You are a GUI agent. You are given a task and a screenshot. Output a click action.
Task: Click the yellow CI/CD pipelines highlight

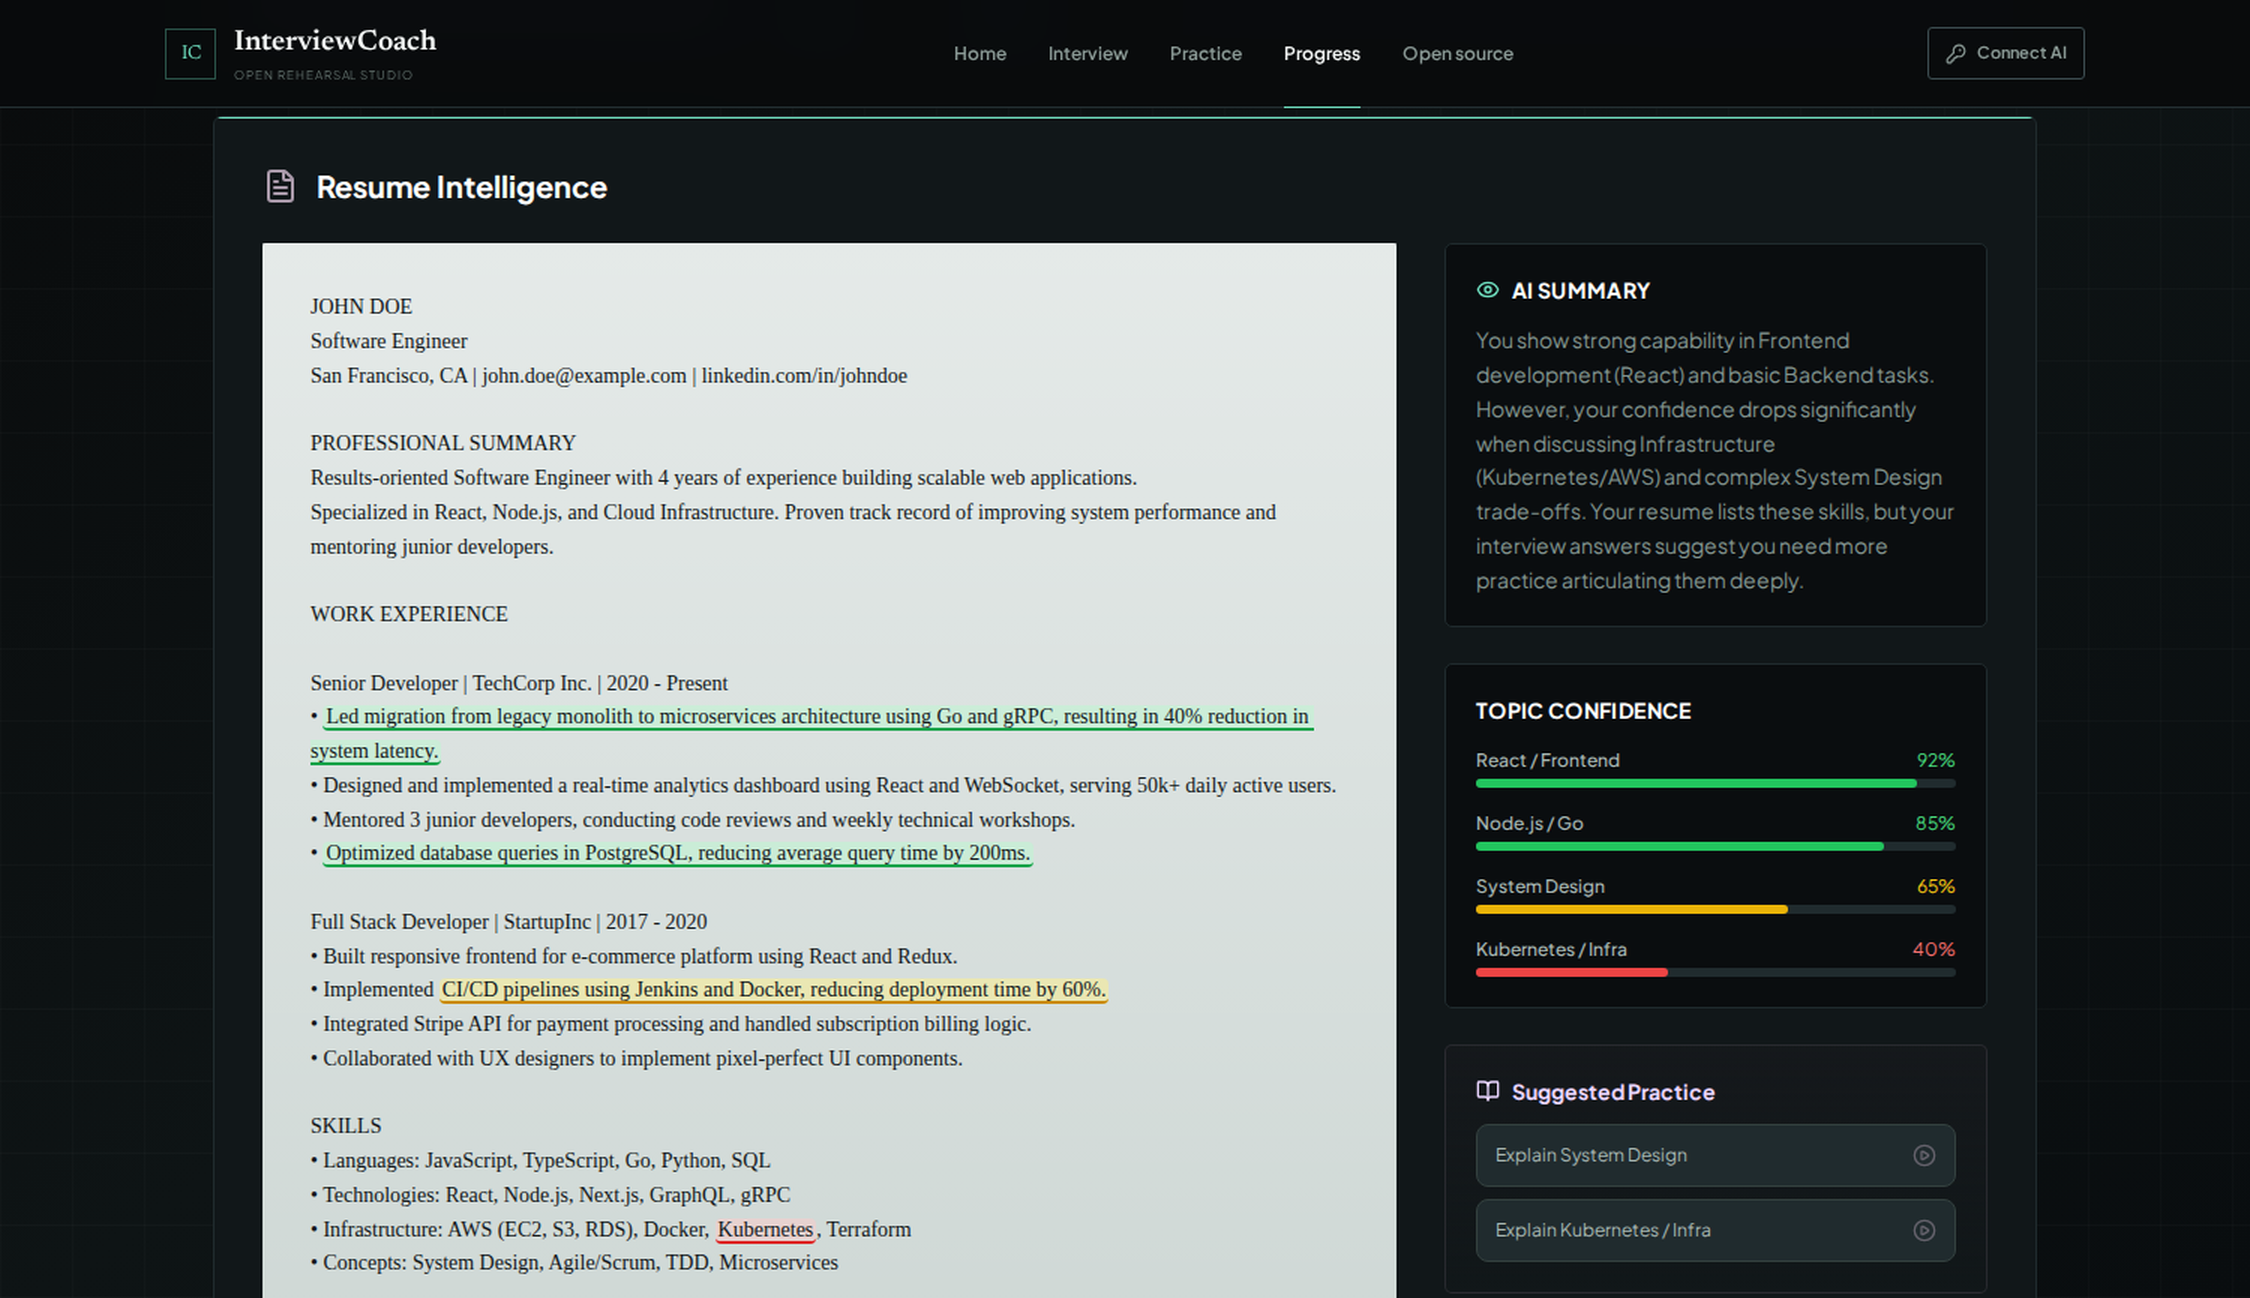pos(774,990)
